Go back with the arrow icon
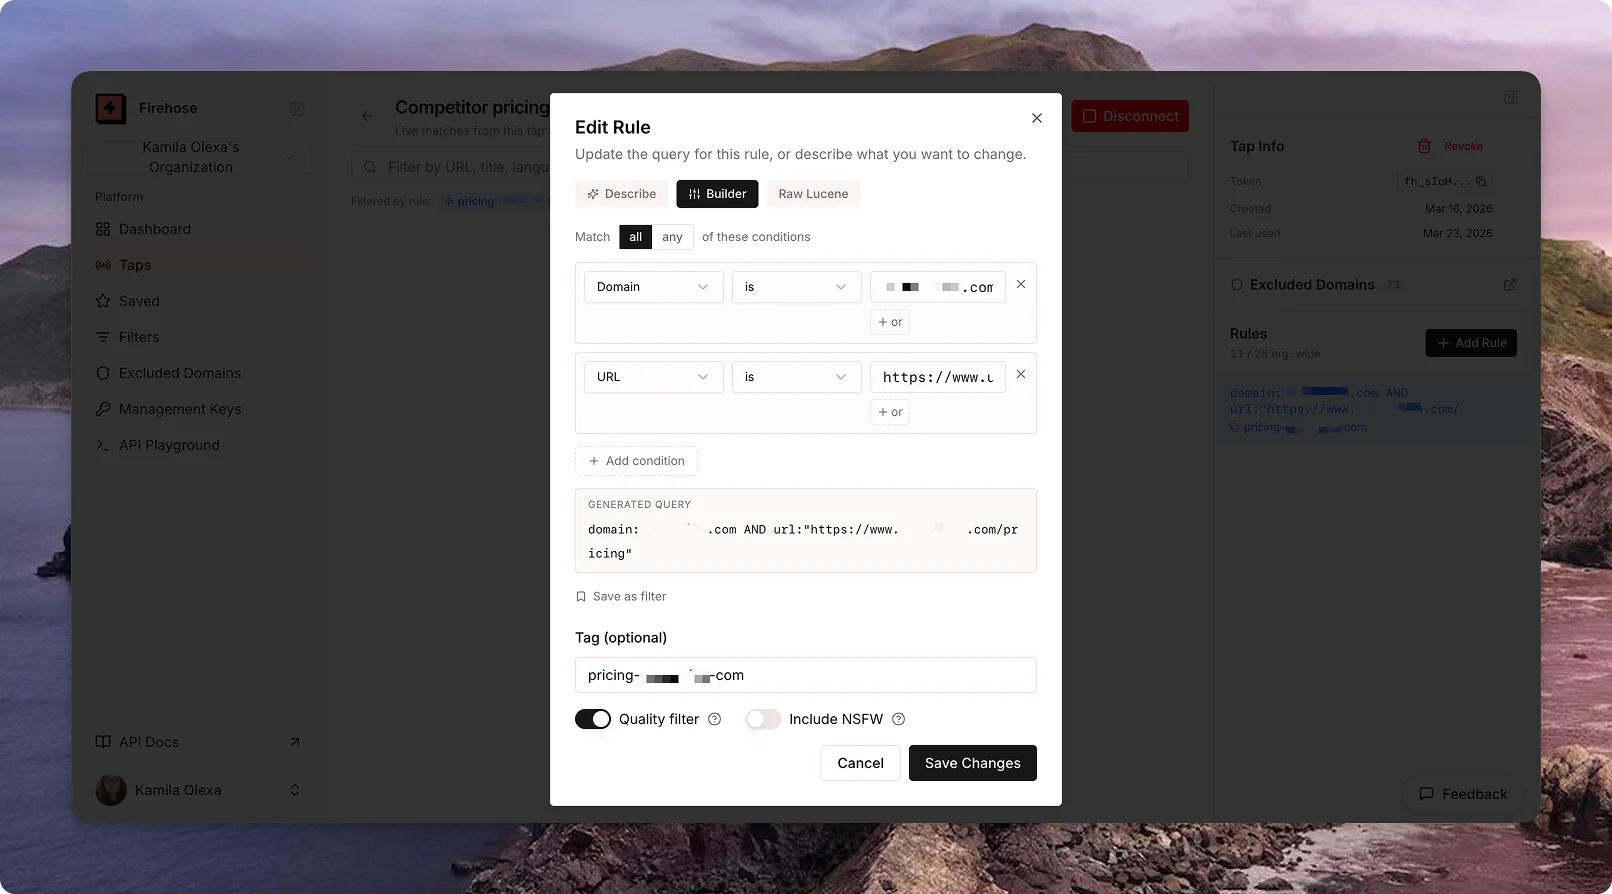The height and width of the screenshot is (894, 1612). 367,116
